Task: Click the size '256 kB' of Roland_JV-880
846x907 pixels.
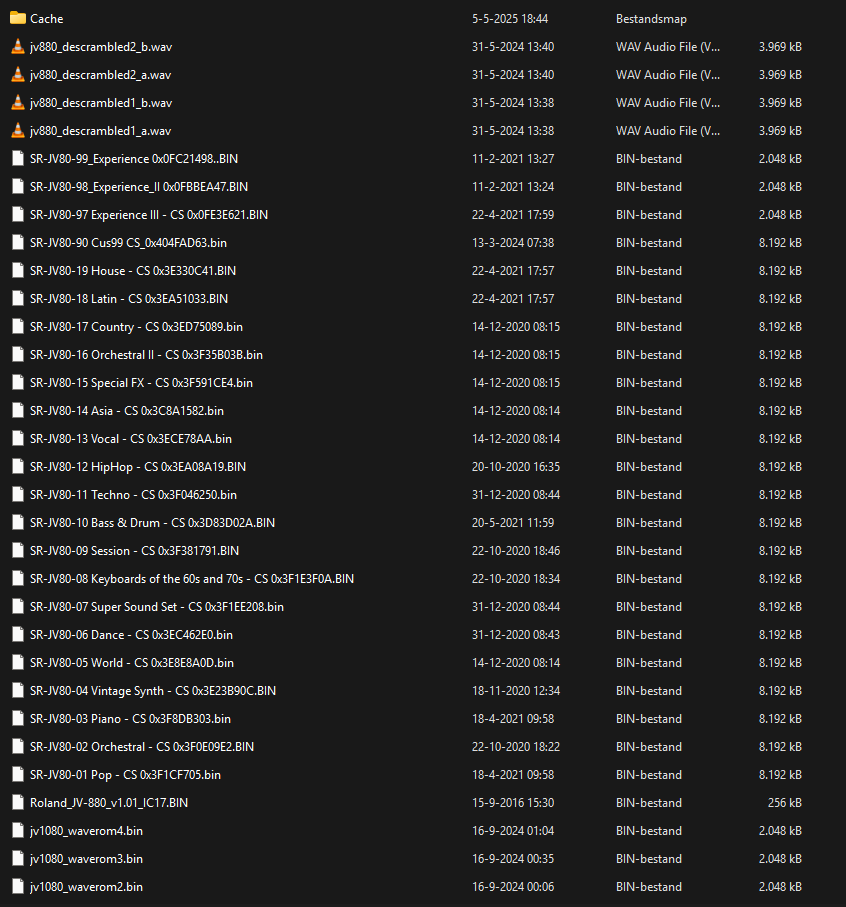Action: pos(785,803)
